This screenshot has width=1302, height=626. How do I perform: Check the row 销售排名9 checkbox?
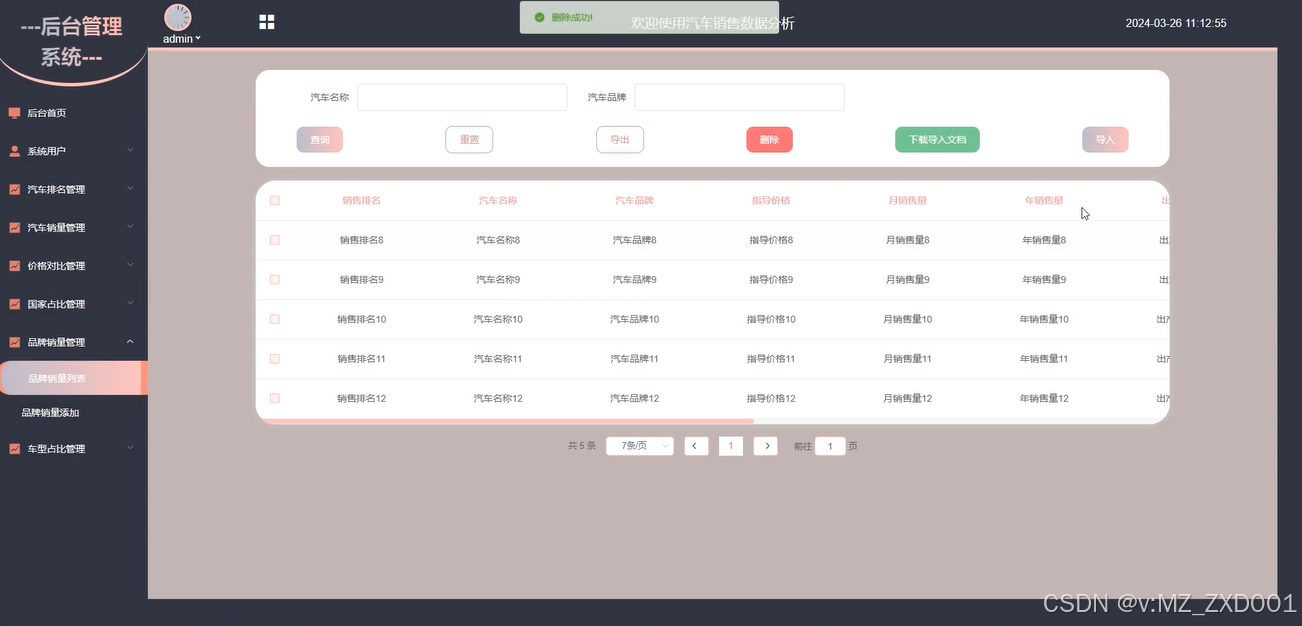coord(275,279)
